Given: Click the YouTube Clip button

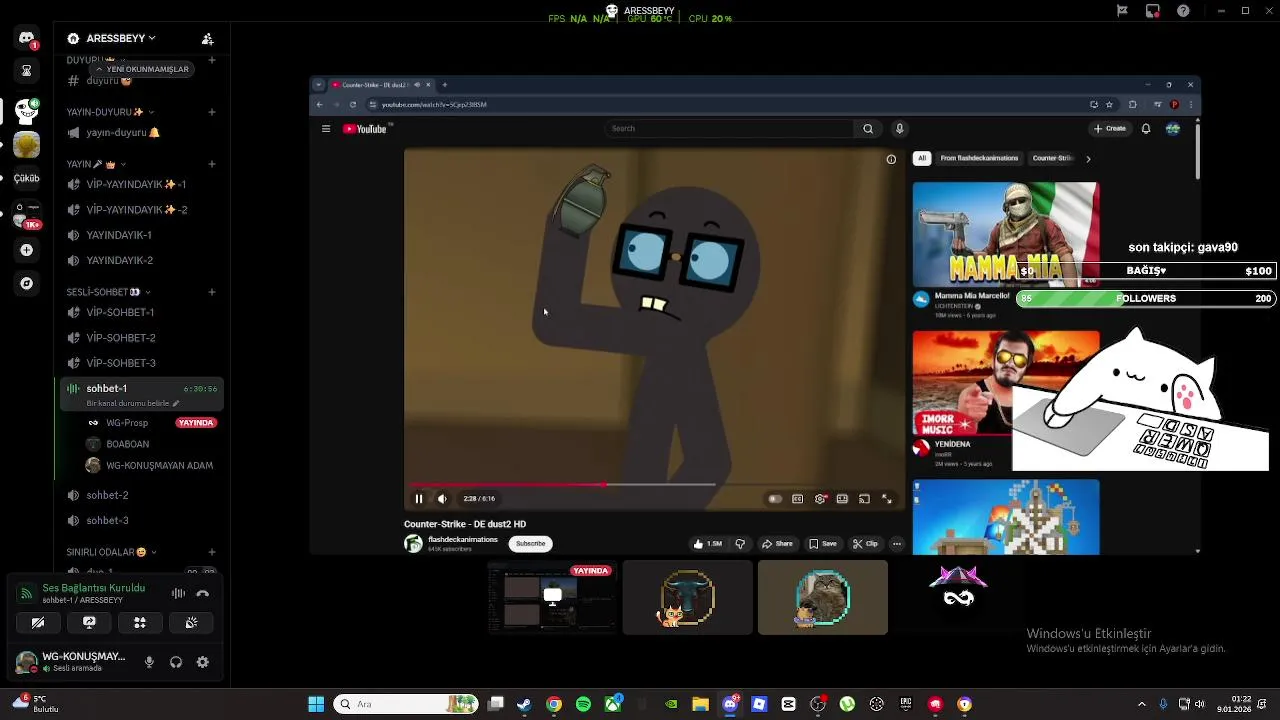Looking at the screenshot, I should [866, 544].
